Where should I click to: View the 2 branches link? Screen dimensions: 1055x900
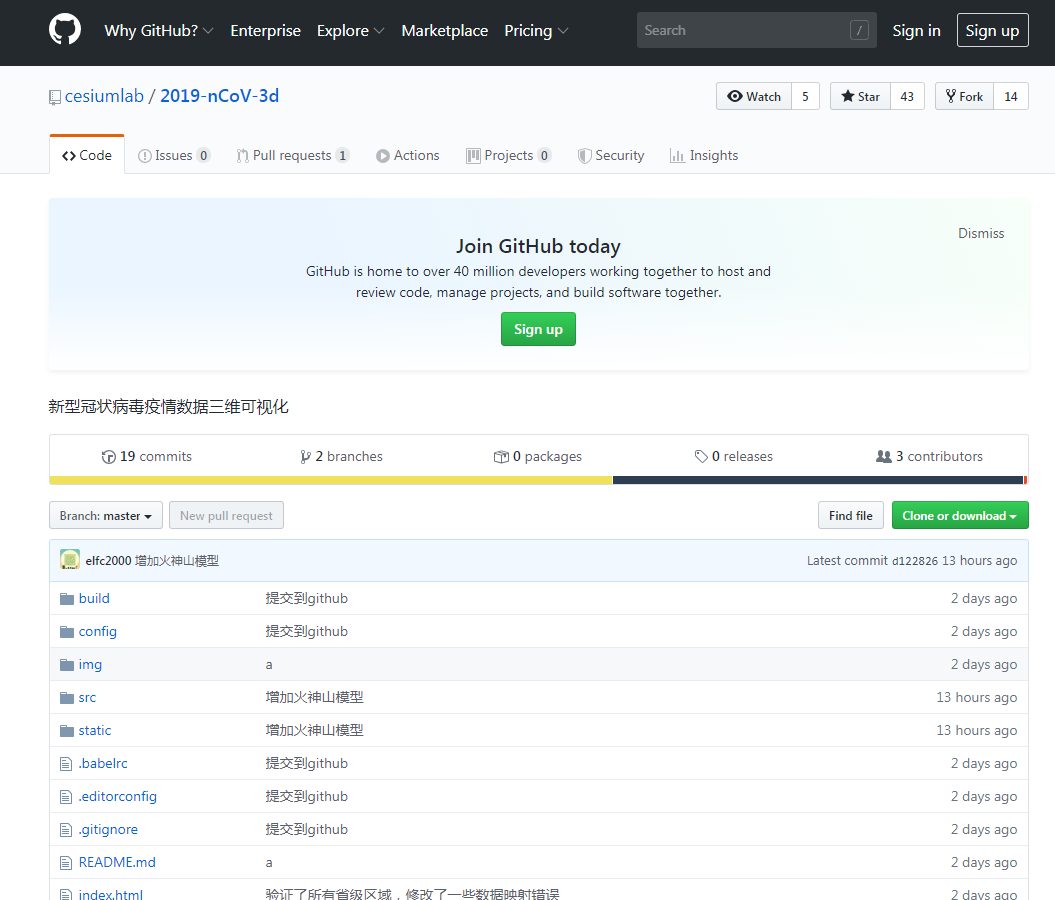(341, 457)
